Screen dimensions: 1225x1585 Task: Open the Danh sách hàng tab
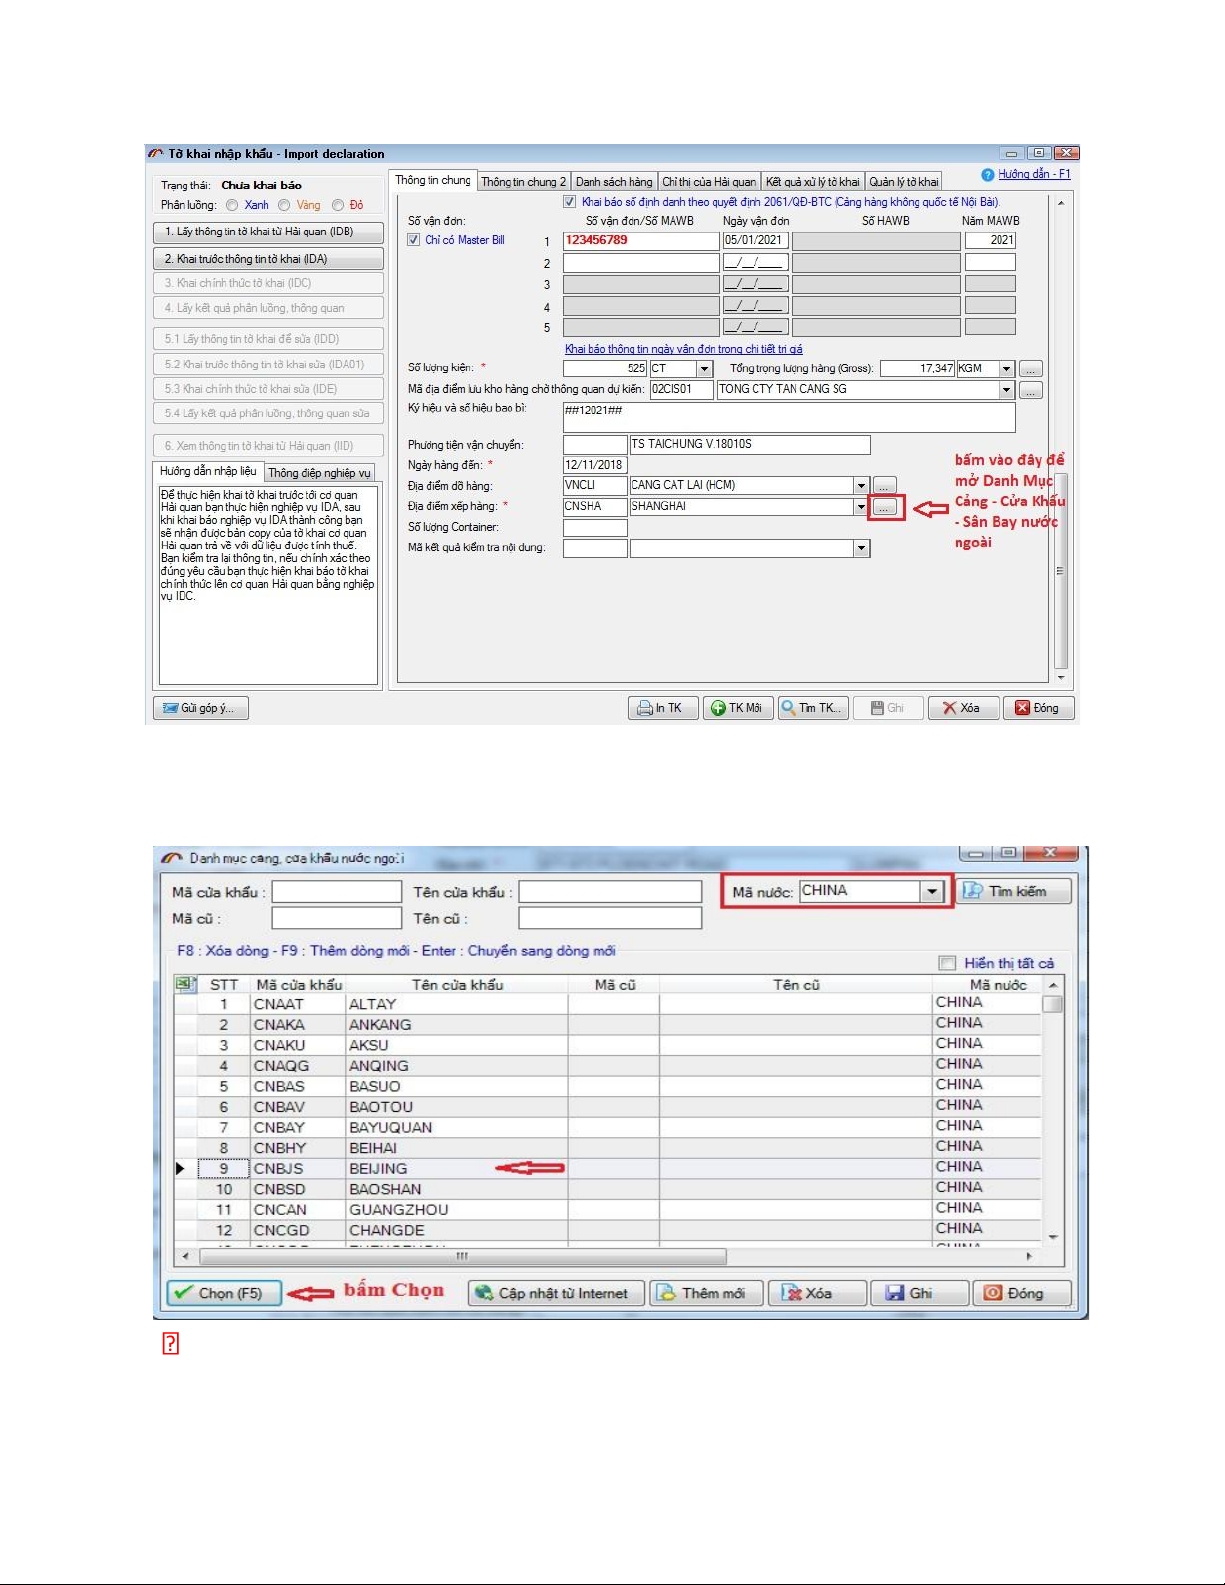click(614, 182)
